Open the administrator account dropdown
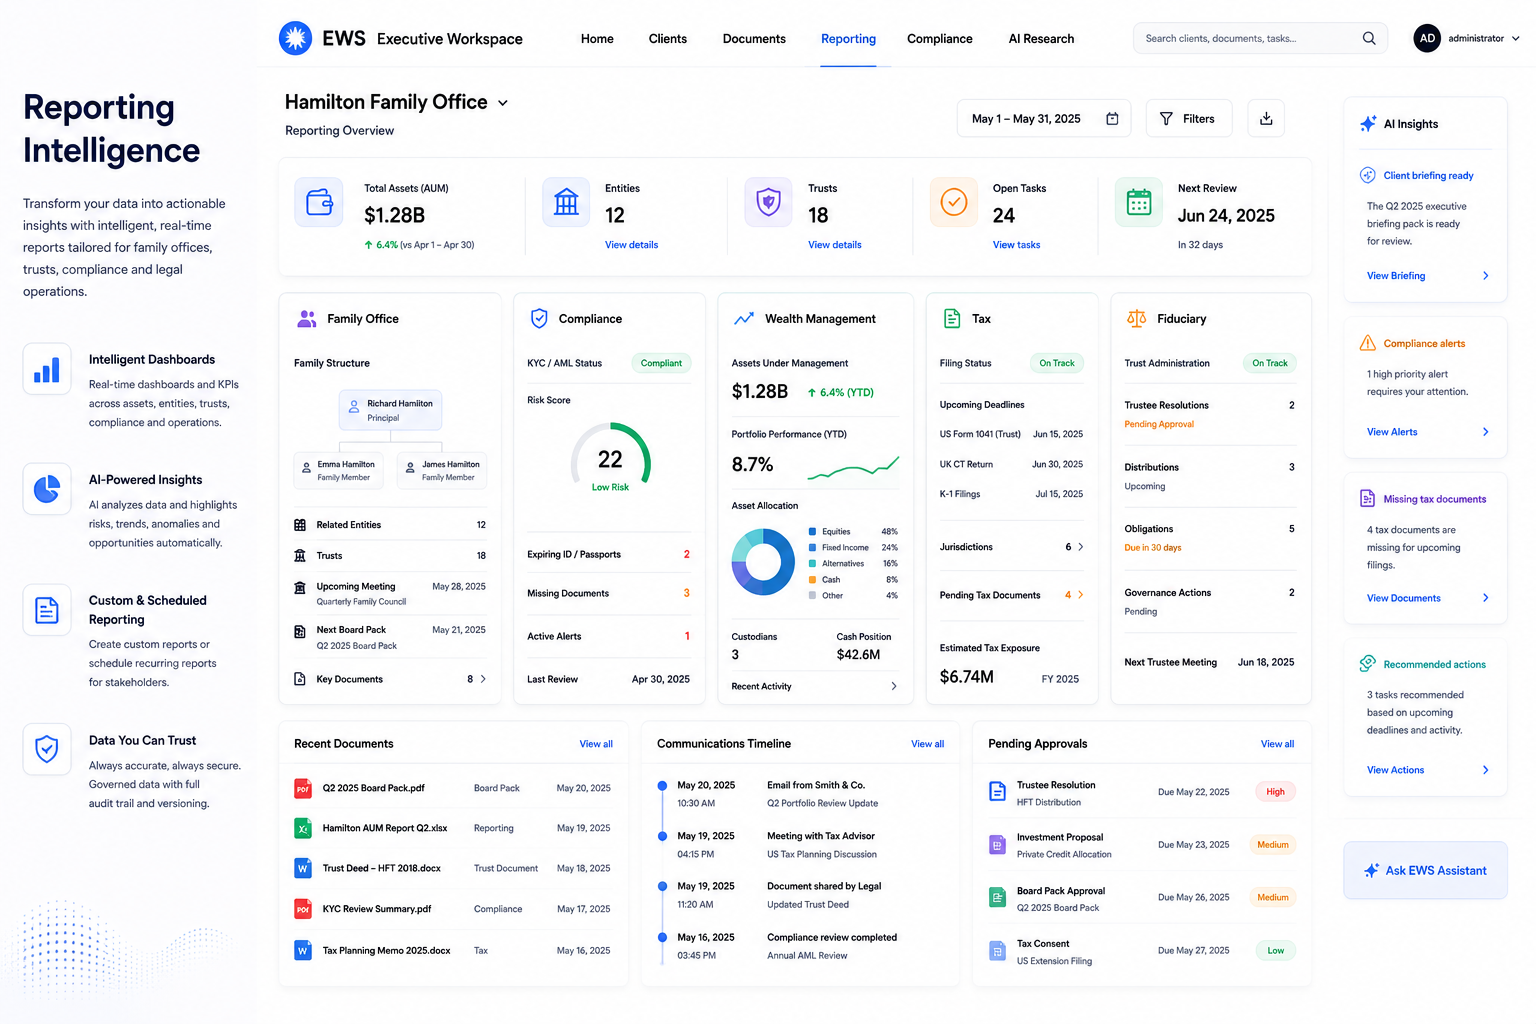Viewport: 1536px width, 1024px height. [x=1515, y=38]
